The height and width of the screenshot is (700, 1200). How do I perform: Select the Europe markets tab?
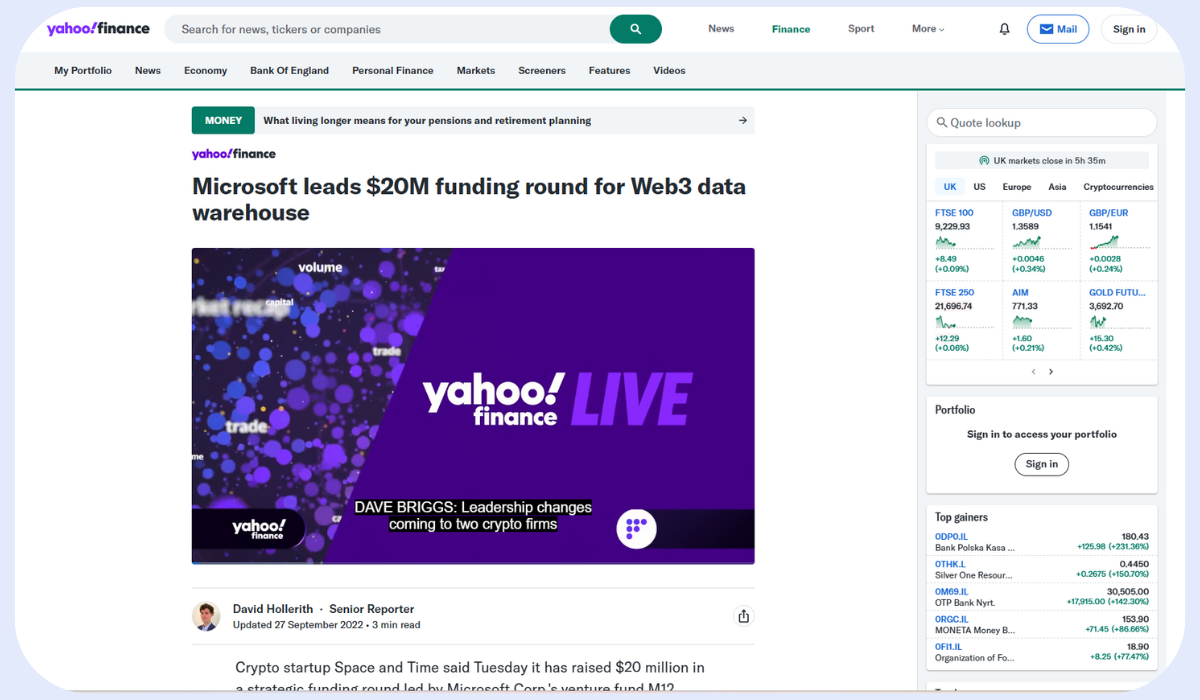point(1016,187)
